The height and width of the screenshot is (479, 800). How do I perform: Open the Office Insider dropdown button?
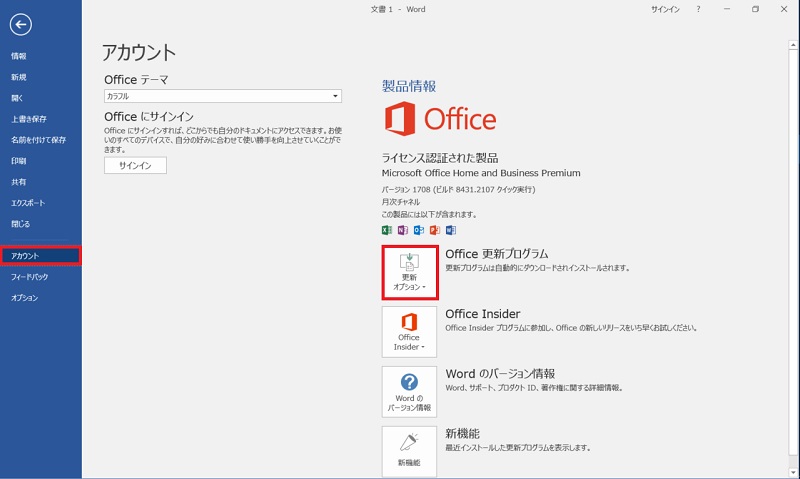(409, 332)
